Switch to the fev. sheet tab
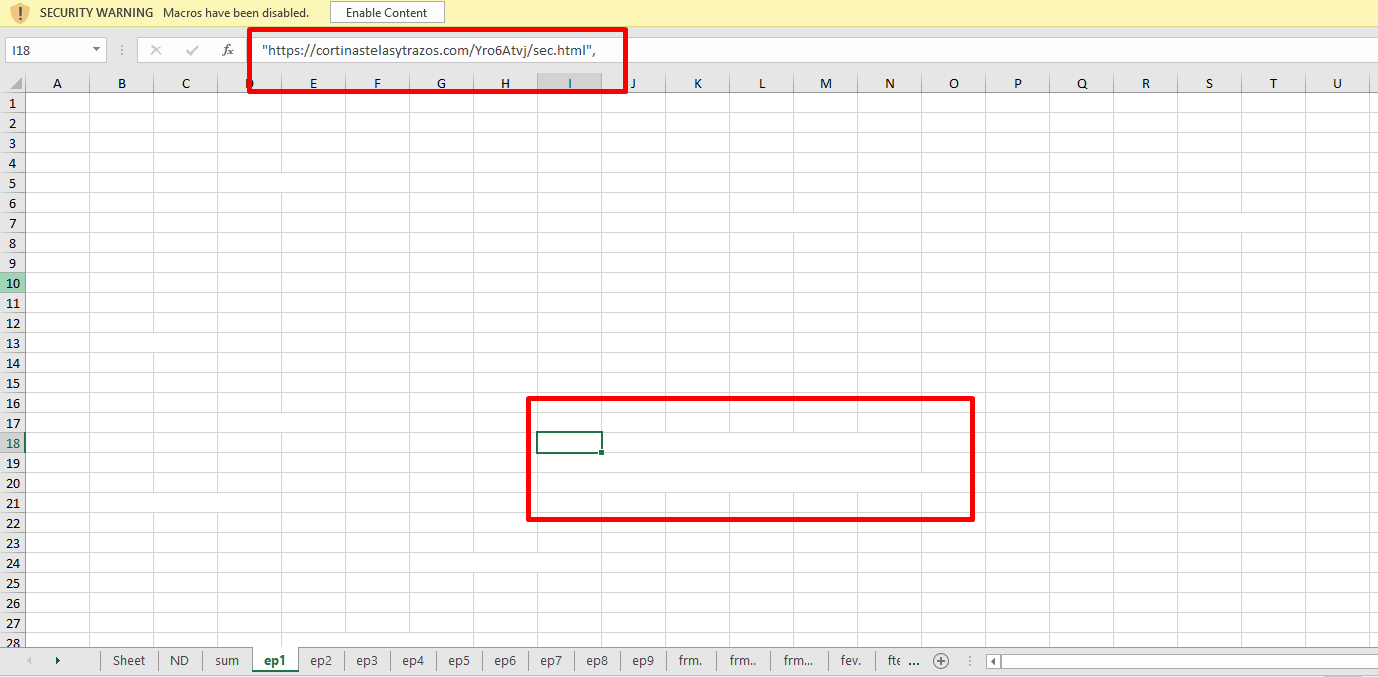 (x=851, y=661)
